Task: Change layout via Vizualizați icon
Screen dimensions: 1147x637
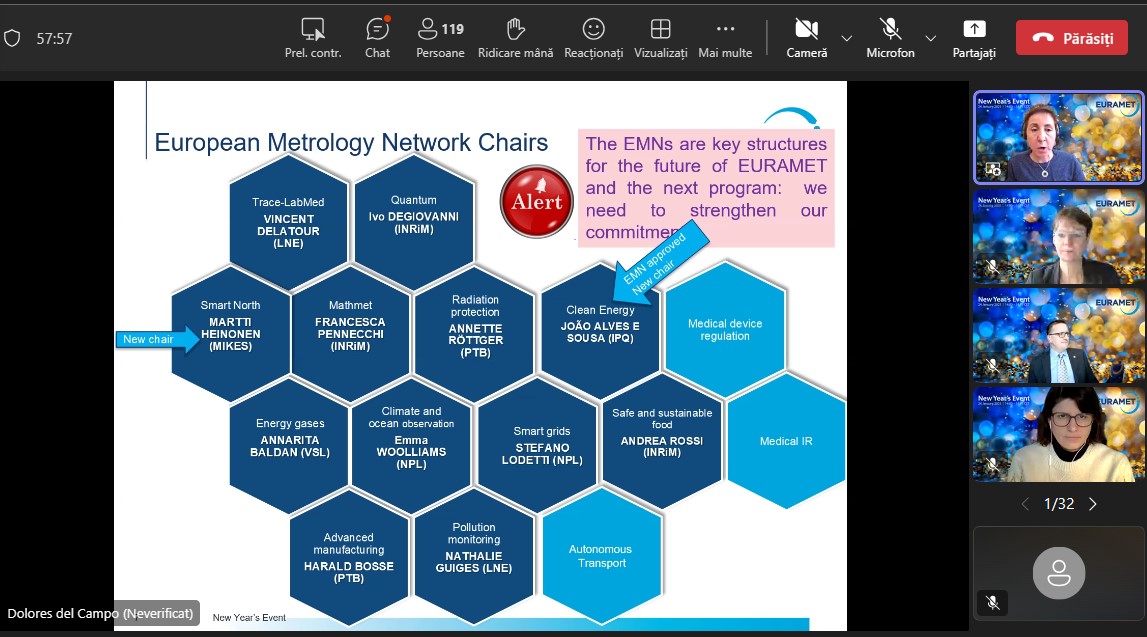Action: tap(660, 37)
